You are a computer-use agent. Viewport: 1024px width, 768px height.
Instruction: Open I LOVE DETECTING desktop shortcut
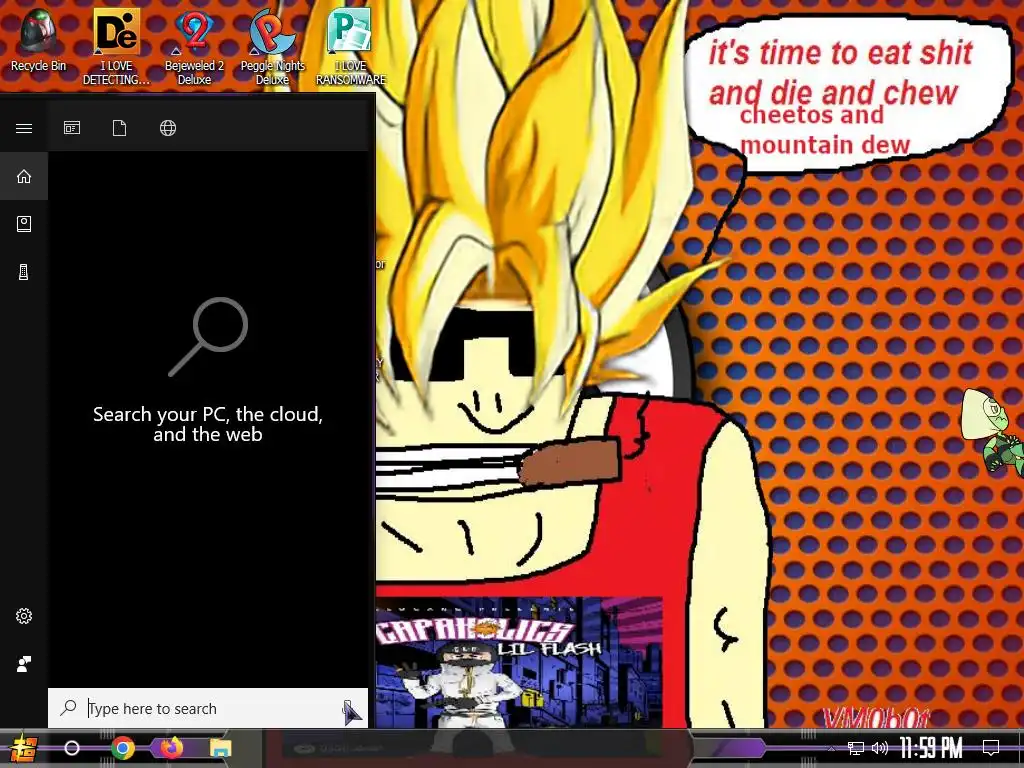point(116,46)
